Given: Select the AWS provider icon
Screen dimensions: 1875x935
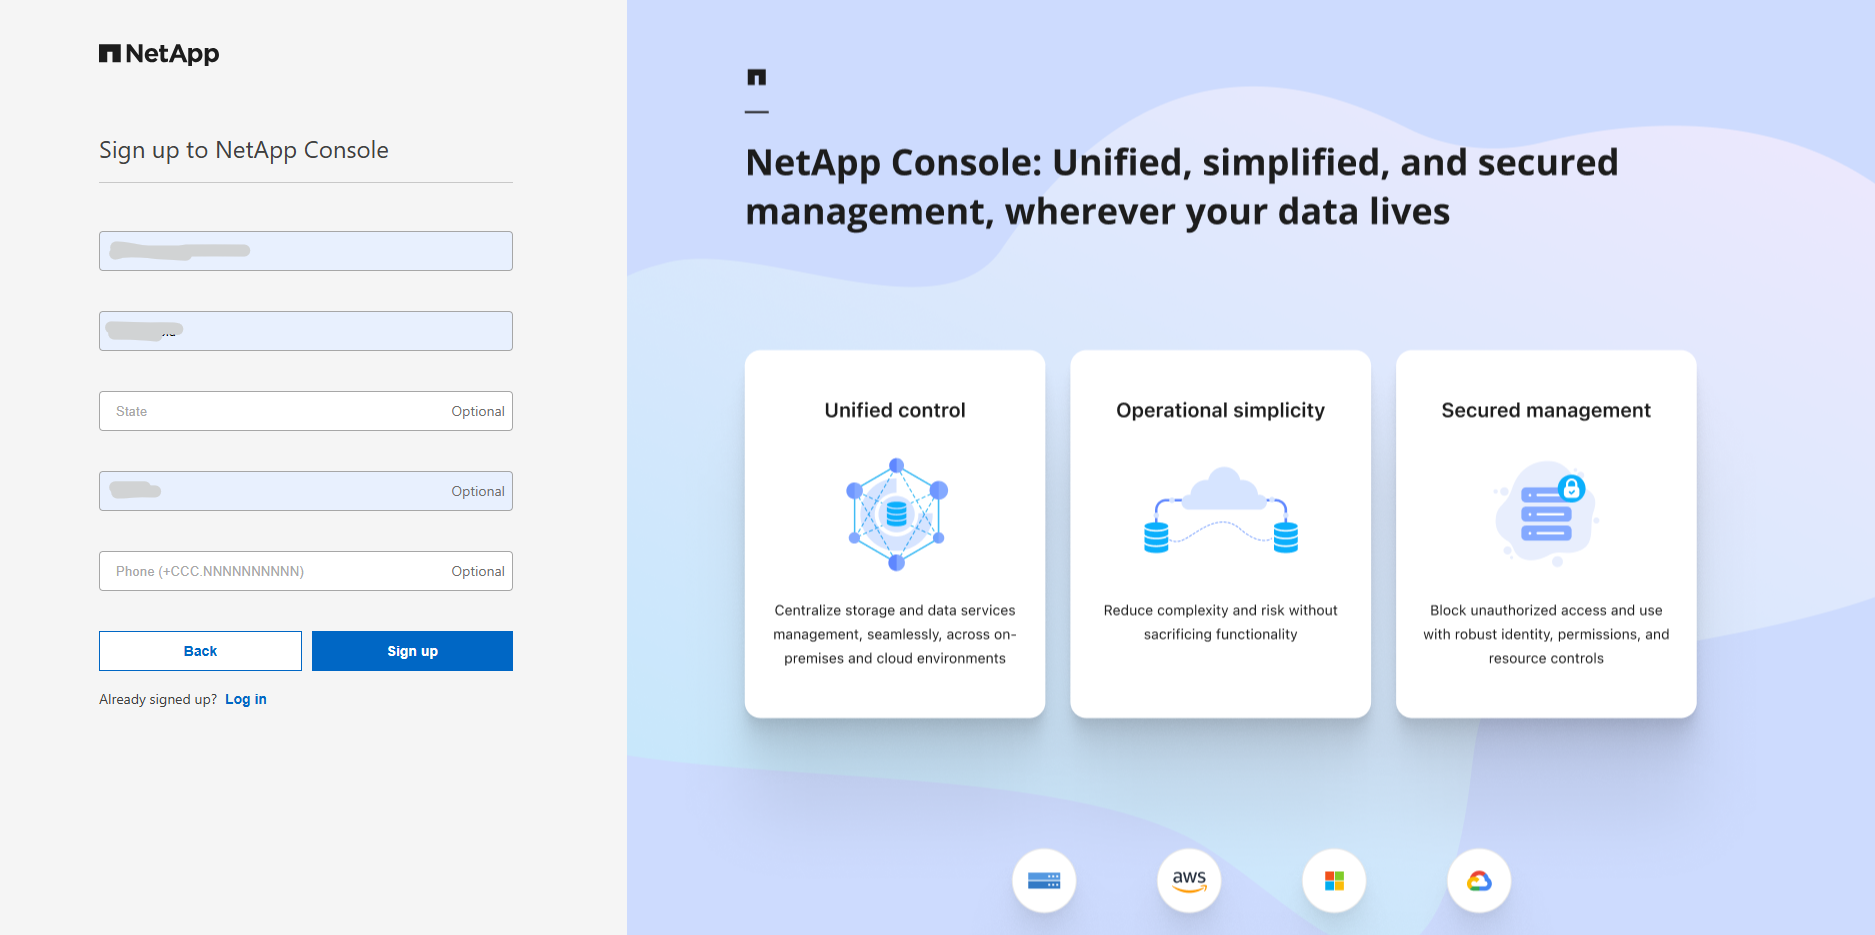Looking at the screenshot, I should click(1189, 880).
